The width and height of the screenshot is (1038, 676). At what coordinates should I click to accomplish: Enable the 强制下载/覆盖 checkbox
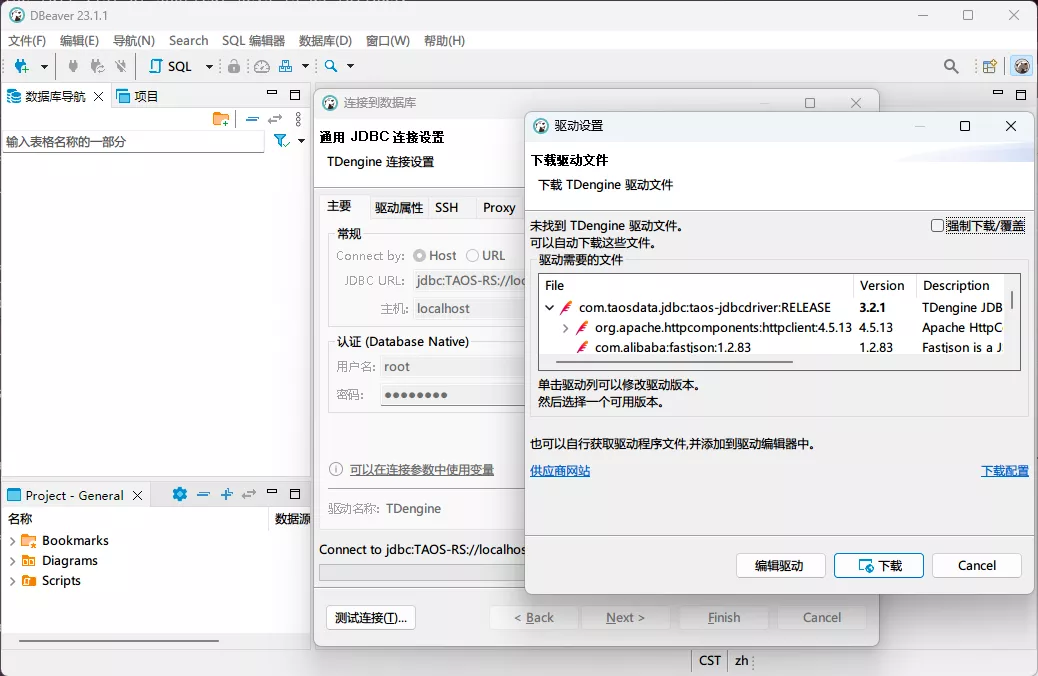[937, 226]
